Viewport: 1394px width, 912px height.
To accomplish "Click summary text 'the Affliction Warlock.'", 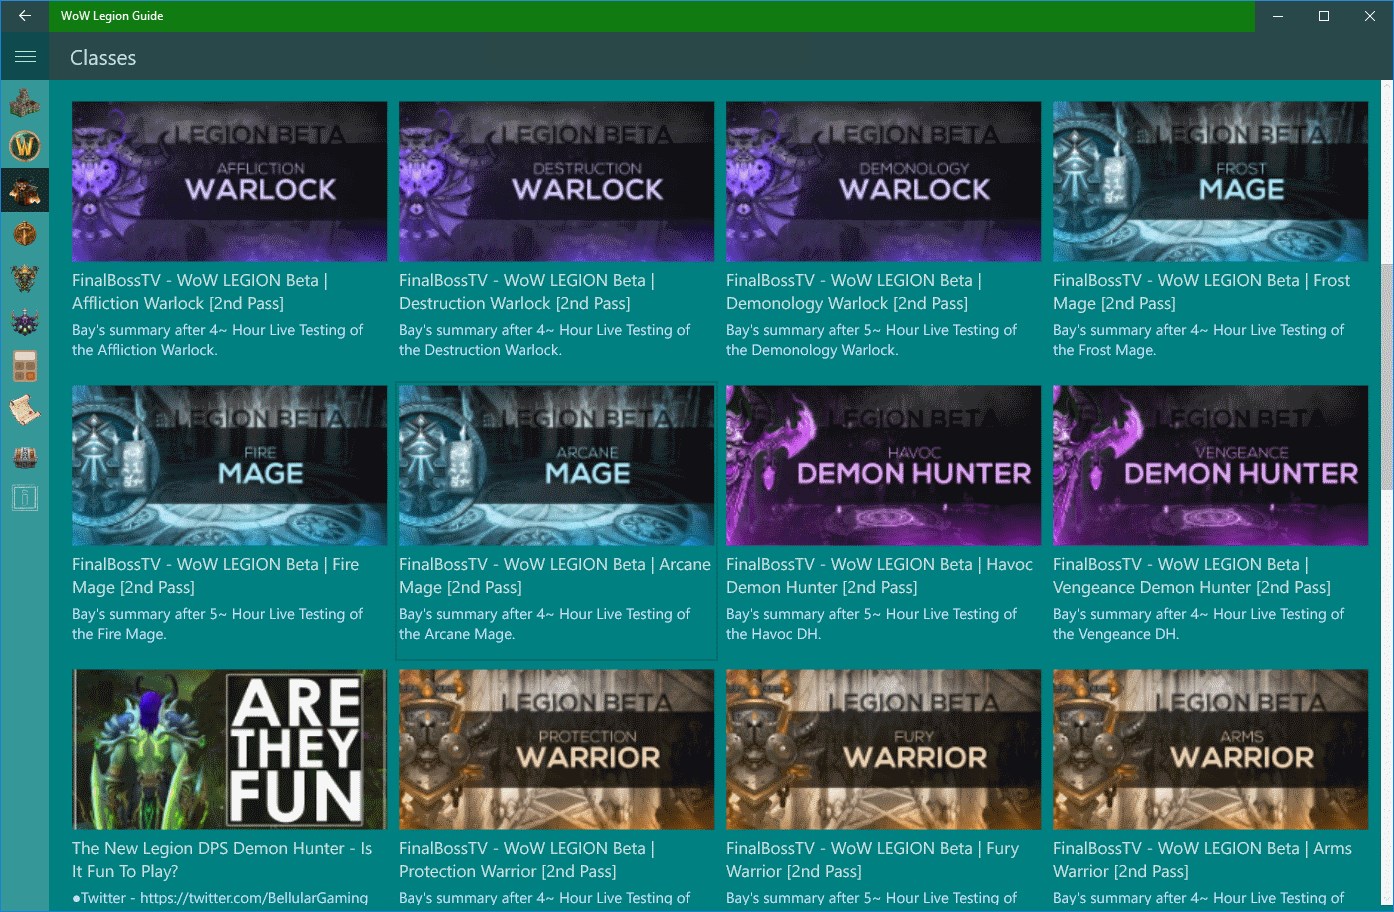I will (x=145, y=350).
